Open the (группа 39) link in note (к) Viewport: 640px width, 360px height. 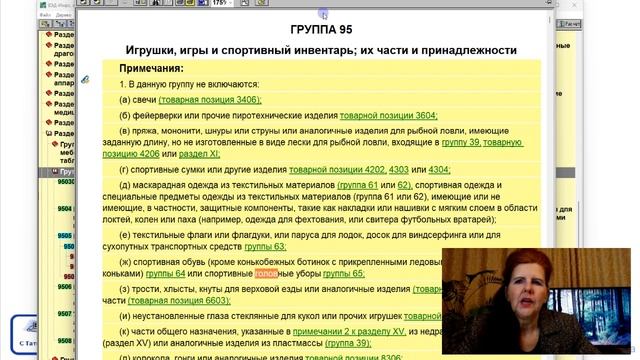click(x=348, y=343)
